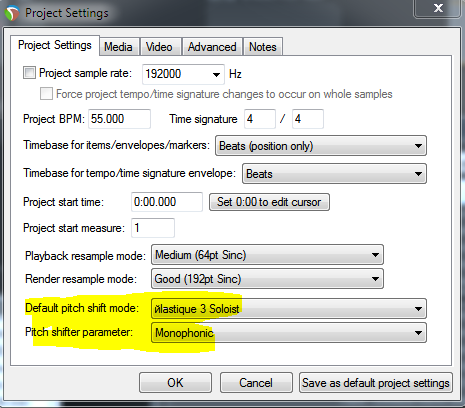The image size is (465, 408).
Task: Click the Project start measure field
Action: [153, 228]
